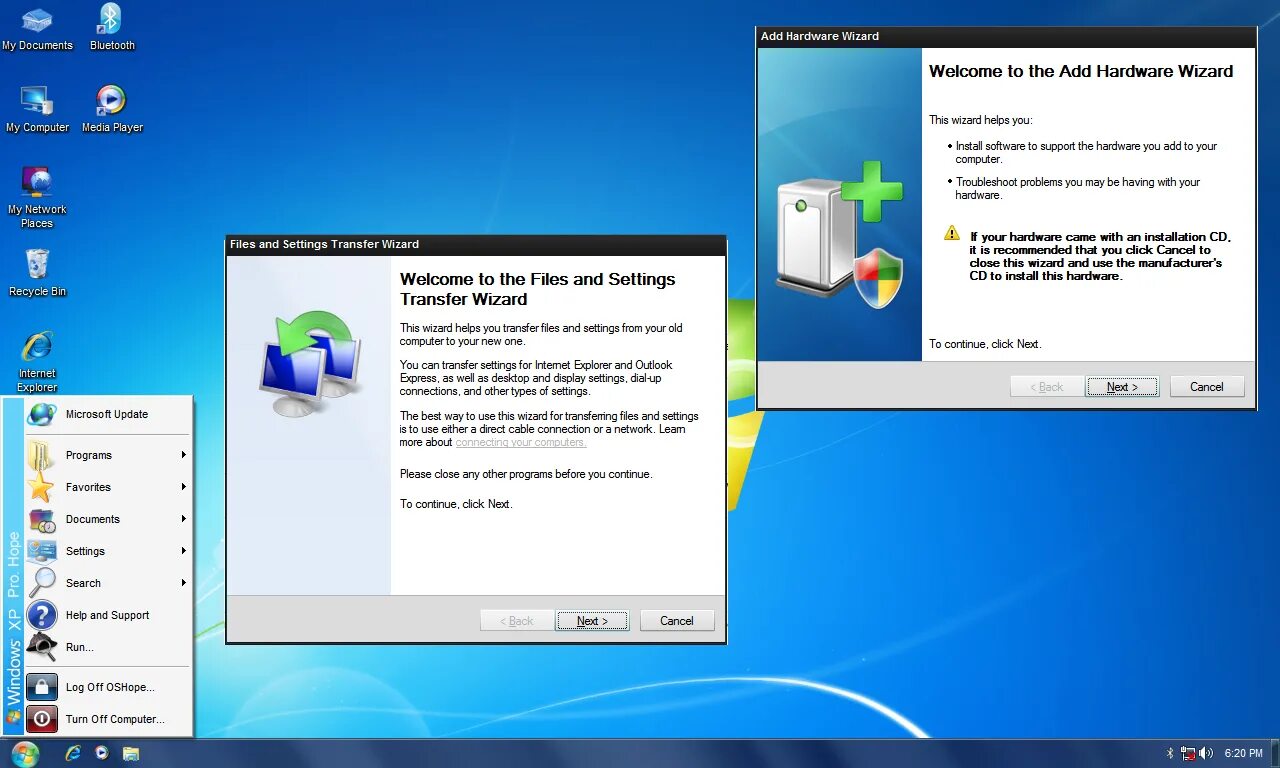The width and height of the screenshot is (1280, 768).
Task: Open Help and Support from the Start menu
Action: tap(108, 615)
